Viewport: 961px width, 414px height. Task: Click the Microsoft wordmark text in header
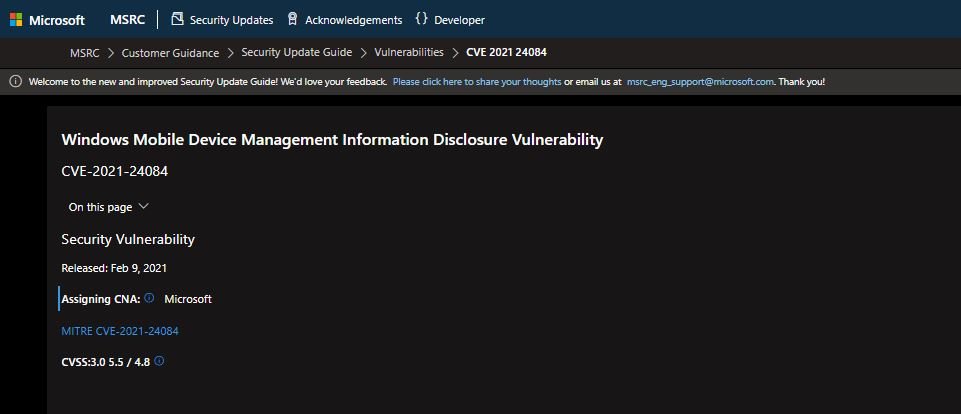pyautogui.click(x=57, y=20)
